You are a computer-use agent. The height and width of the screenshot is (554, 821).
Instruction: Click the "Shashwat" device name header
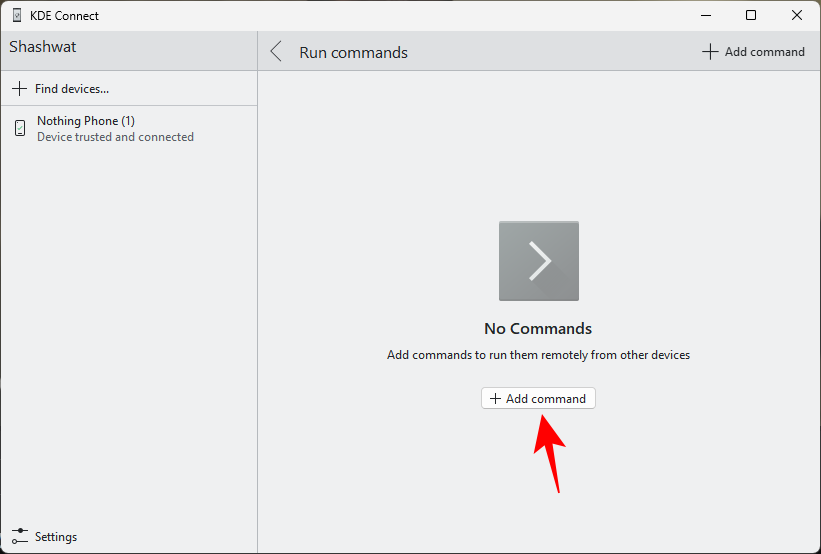pos(43,47)
